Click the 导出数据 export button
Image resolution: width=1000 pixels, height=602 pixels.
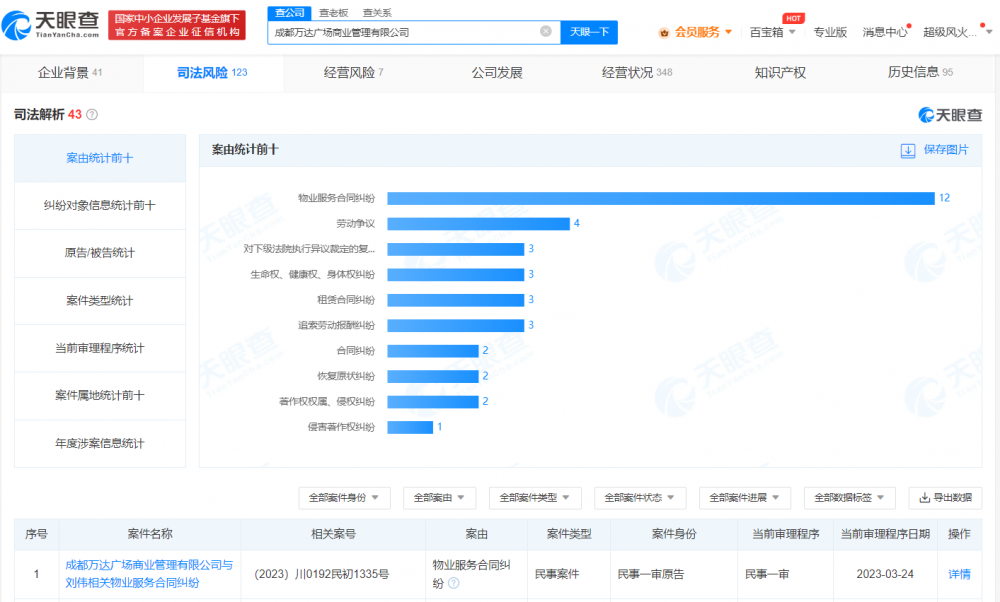(x=945, y=498)
